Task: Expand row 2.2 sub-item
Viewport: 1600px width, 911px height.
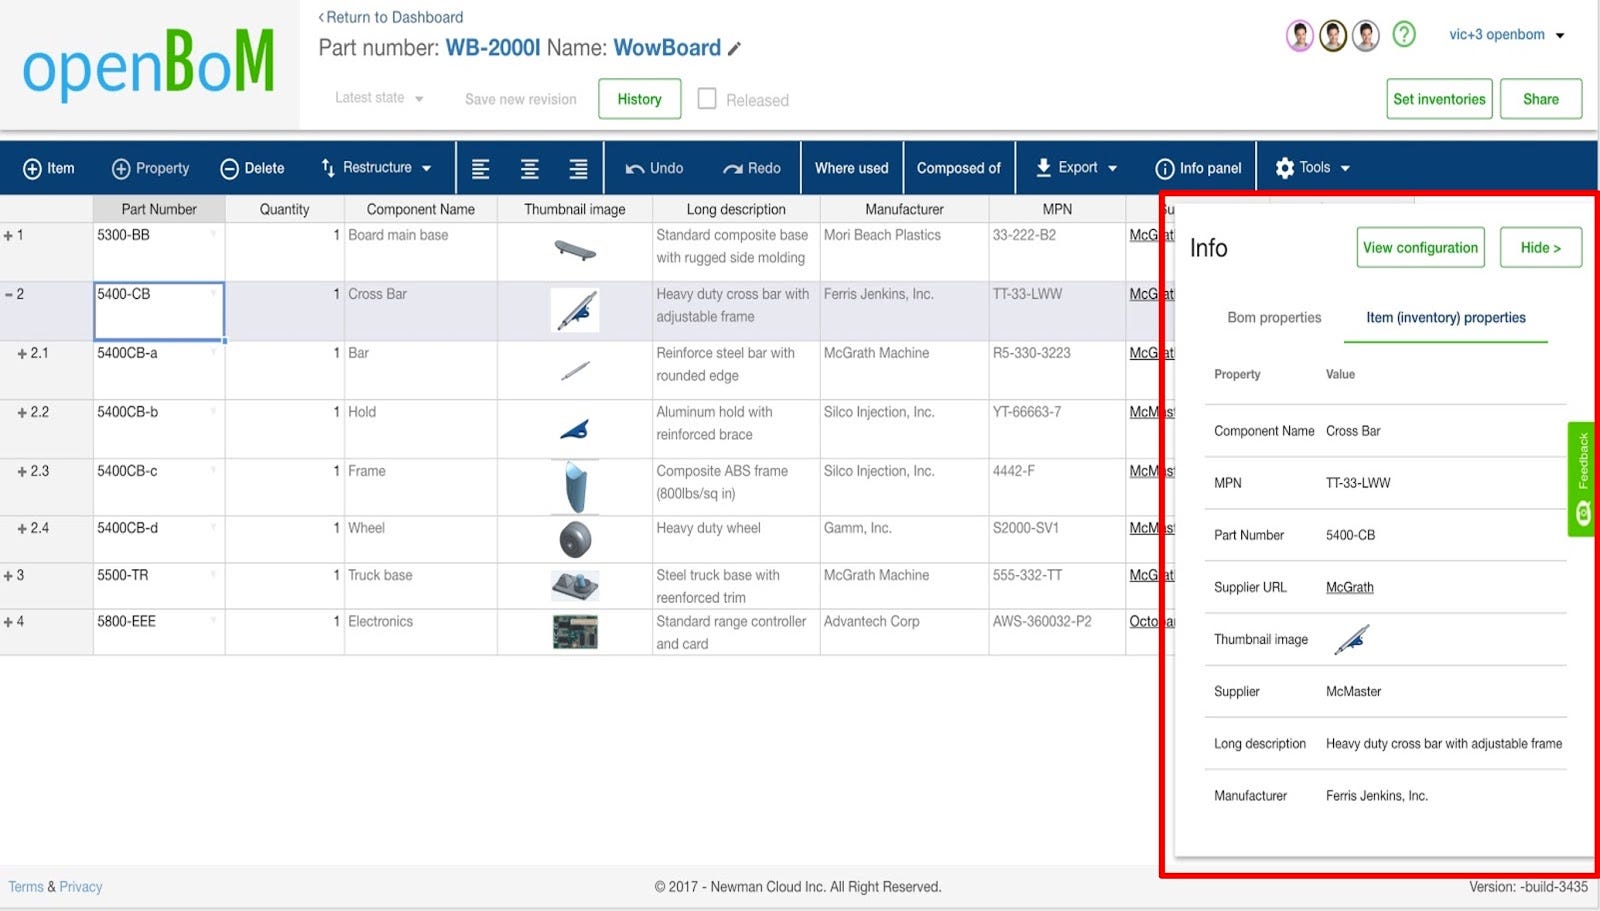Action: tap(22, 413)
